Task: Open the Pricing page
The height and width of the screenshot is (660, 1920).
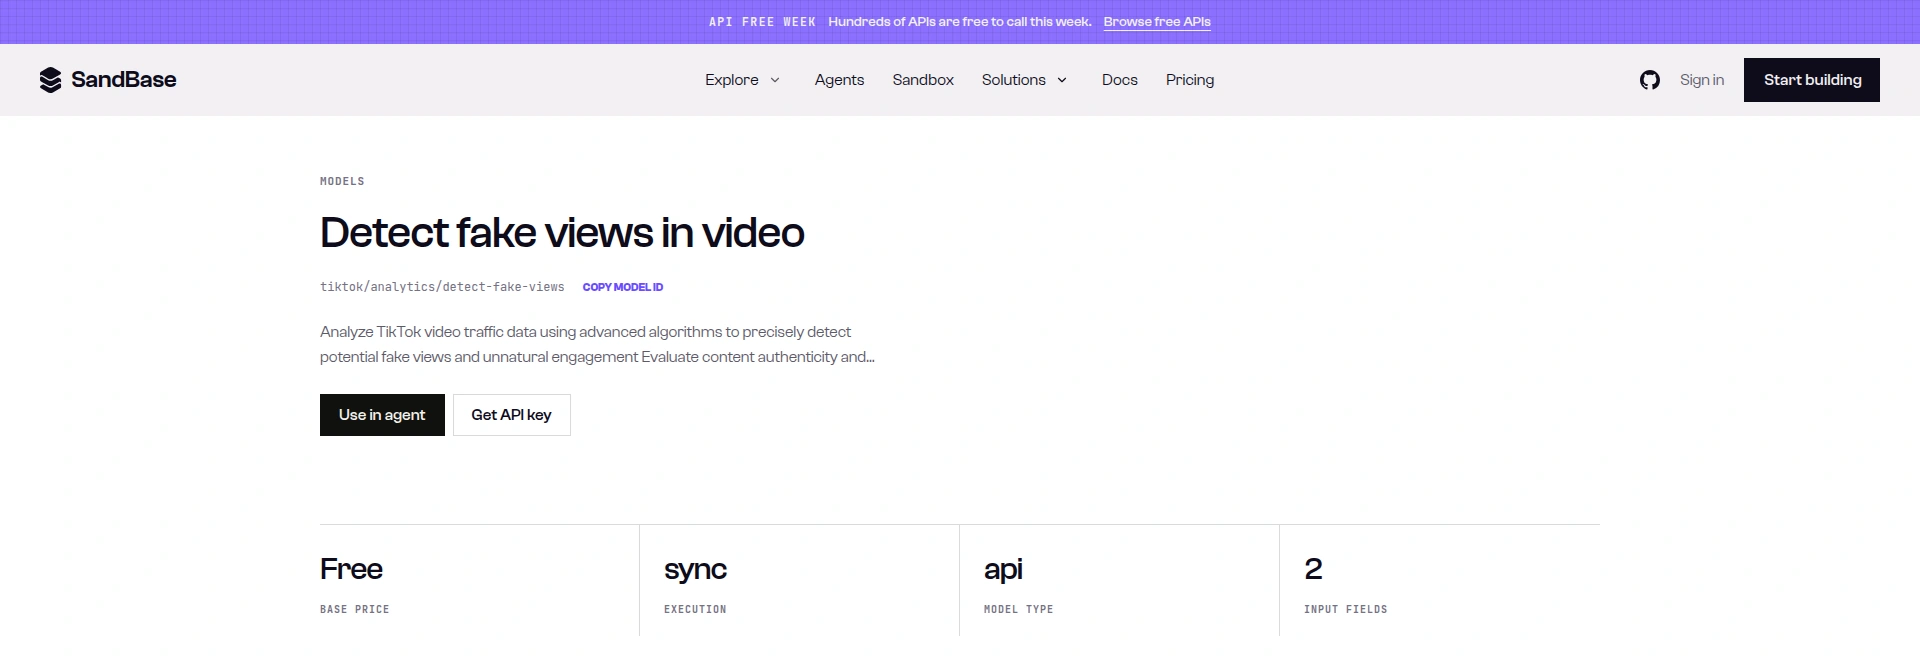Action: pos(1190,80)
